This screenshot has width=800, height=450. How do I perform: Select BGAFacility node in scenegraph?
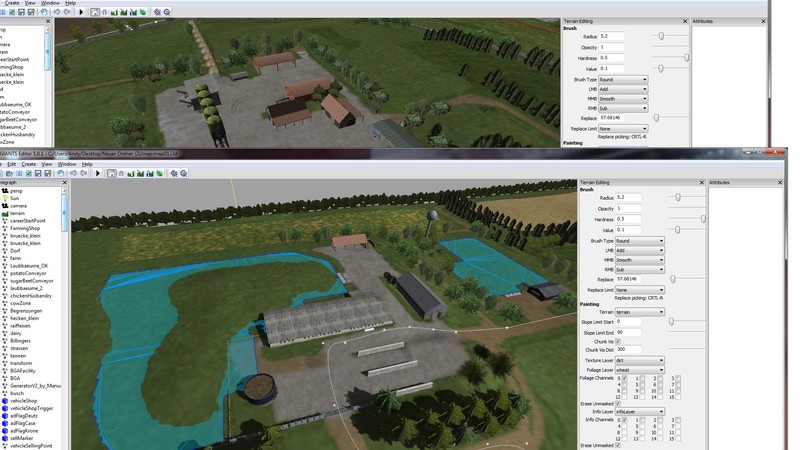pyautogui.click(x=22, y=371)
